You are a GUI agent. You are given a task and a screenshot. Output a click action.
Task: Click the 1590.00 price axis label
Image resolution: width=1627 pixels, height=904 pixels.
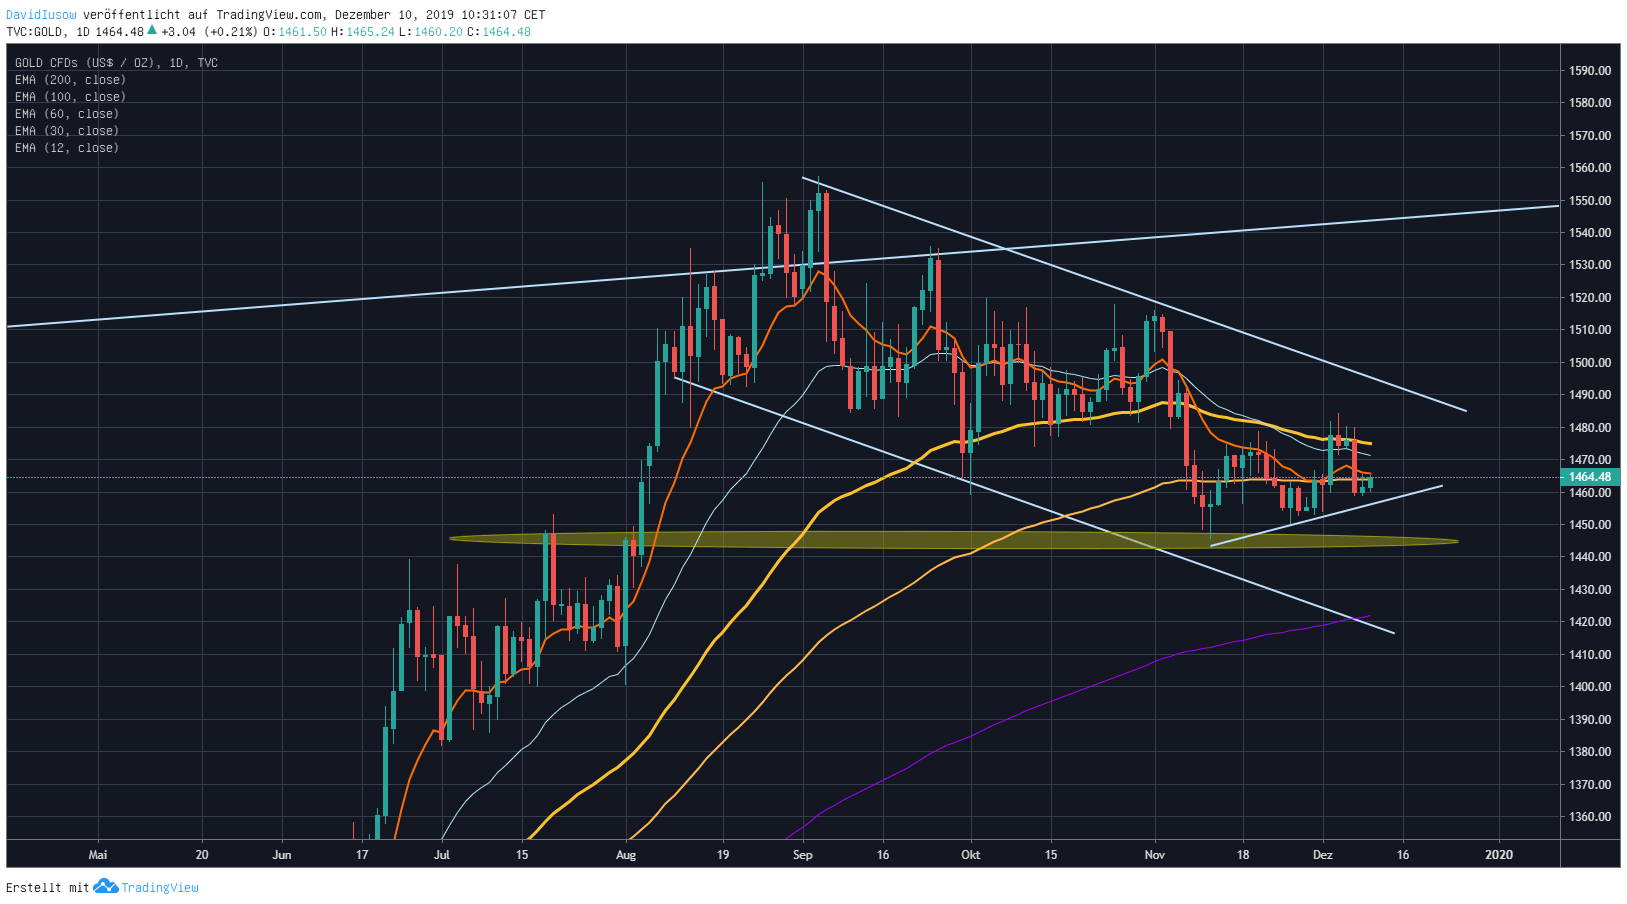[1590, 71]
